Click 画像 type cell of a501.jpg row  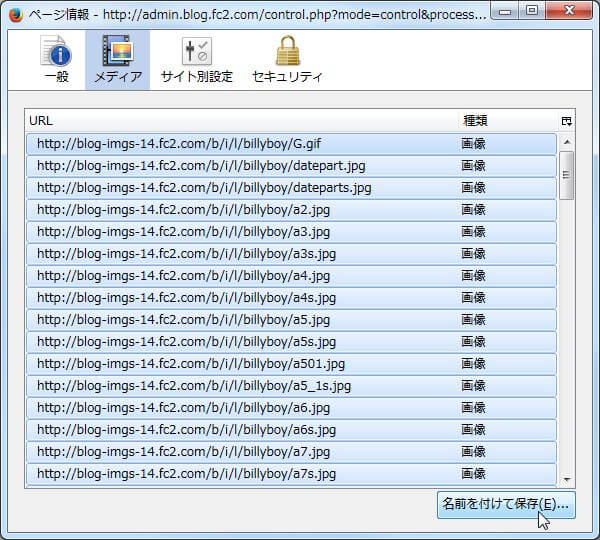tap(473, 364)
